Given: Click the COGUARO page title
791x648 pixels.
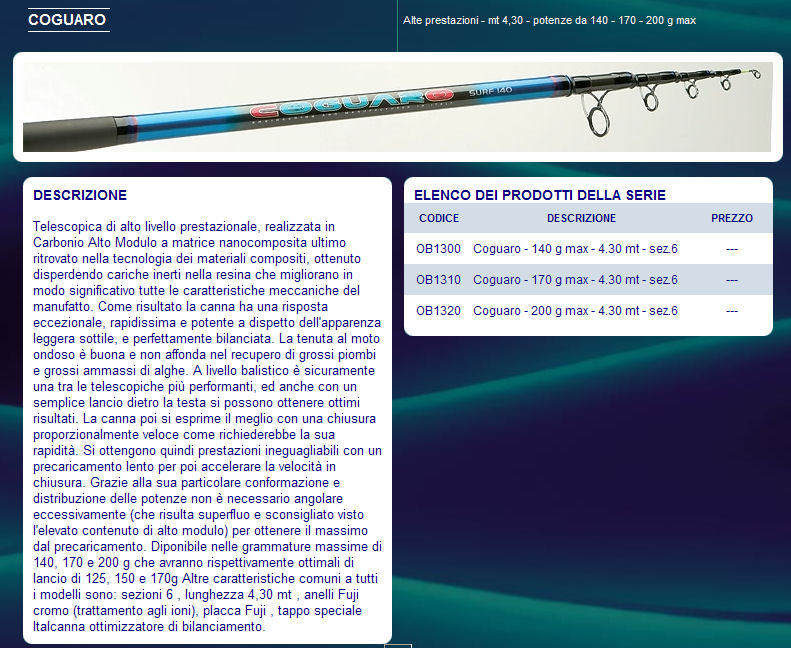Looking at the screenshot, I should 67,20.
